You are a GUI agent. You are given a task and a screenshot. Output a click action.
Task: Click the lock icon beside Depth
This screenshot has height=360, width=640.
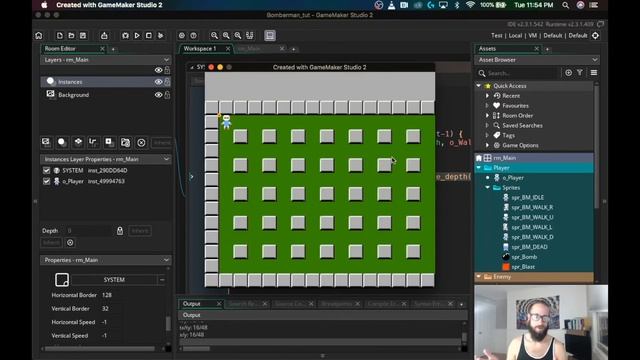120,231
